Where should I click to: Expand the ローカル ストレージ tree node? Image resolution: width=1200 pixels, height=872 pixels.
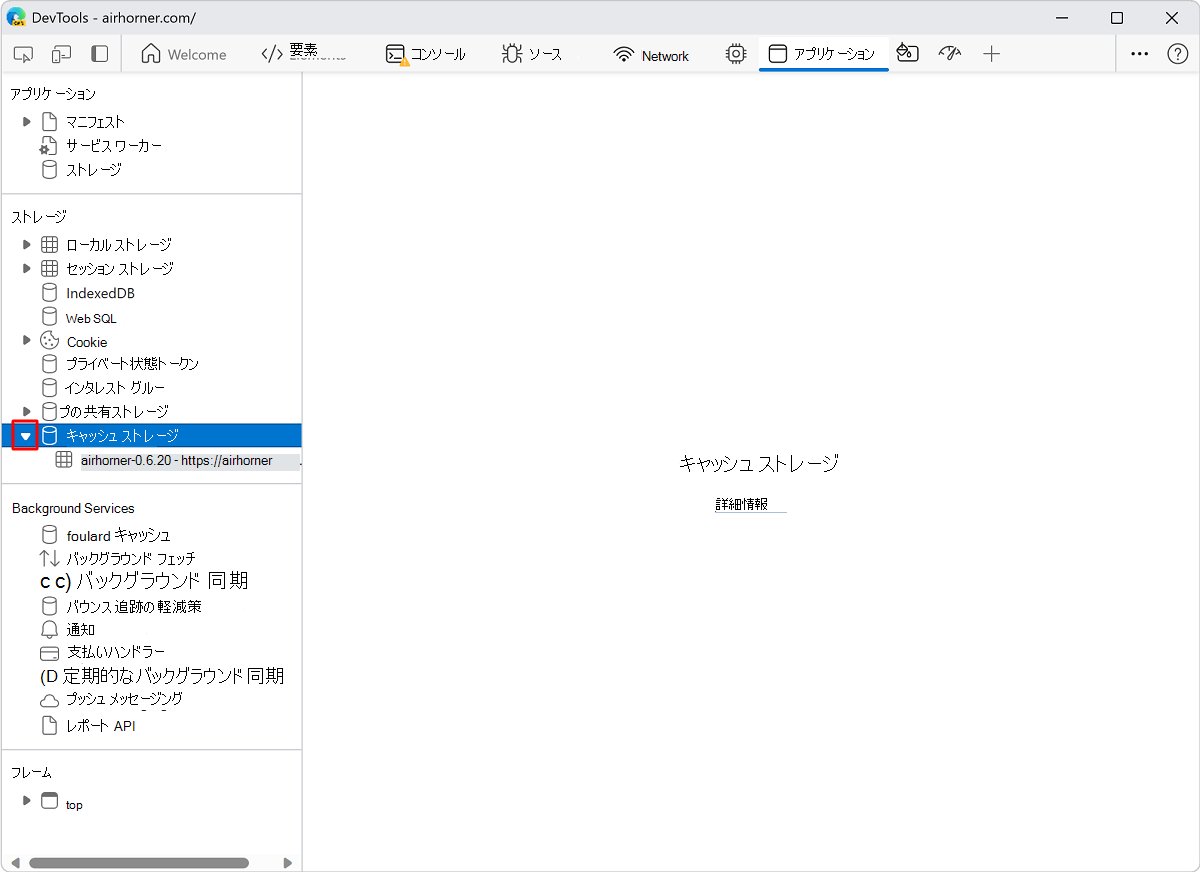[x=27, y=244]
